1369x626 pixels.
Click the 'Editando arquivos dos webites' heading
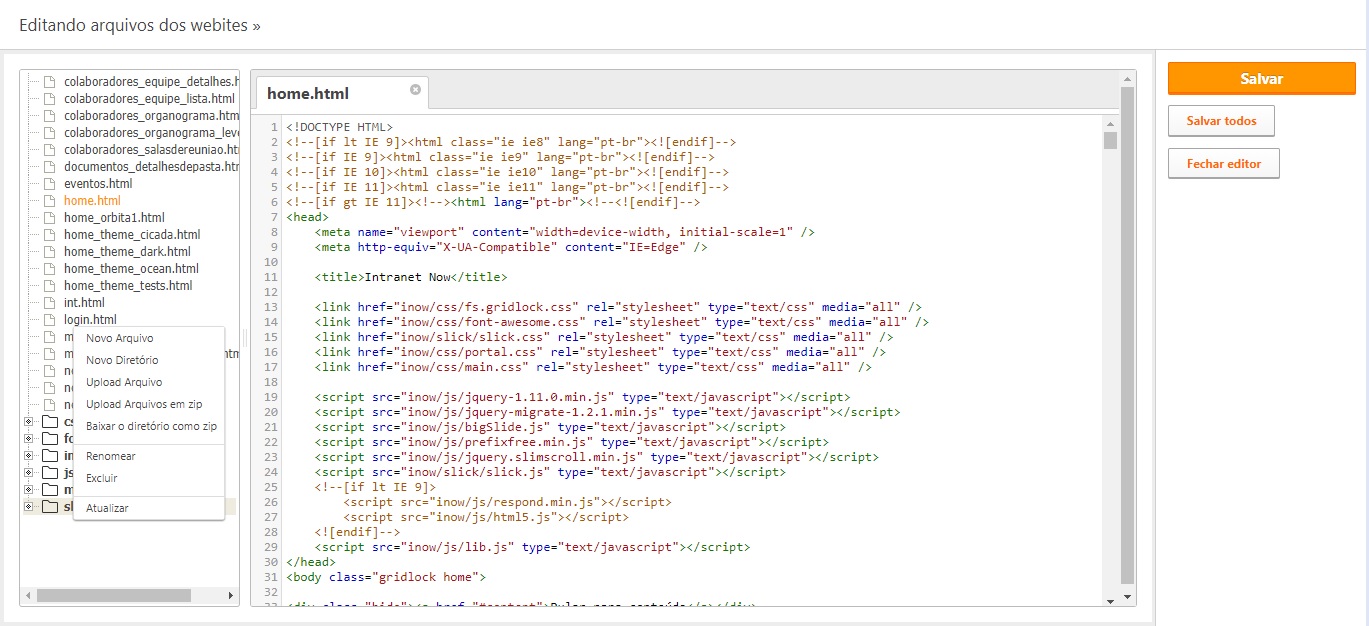click(x=140, y=24)
